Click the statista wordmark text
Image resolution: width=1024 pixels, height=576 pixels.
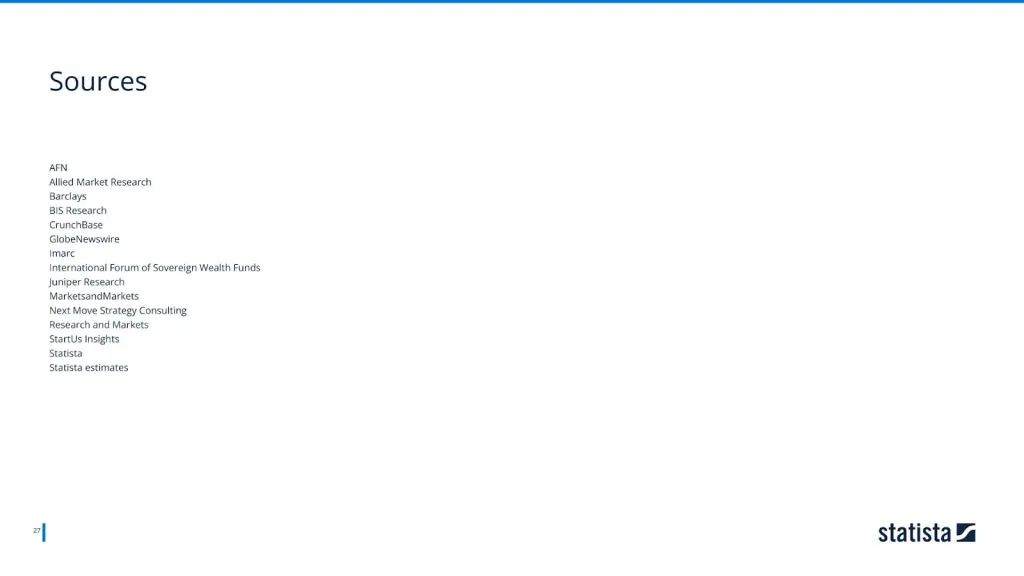[x=914, y=532]
